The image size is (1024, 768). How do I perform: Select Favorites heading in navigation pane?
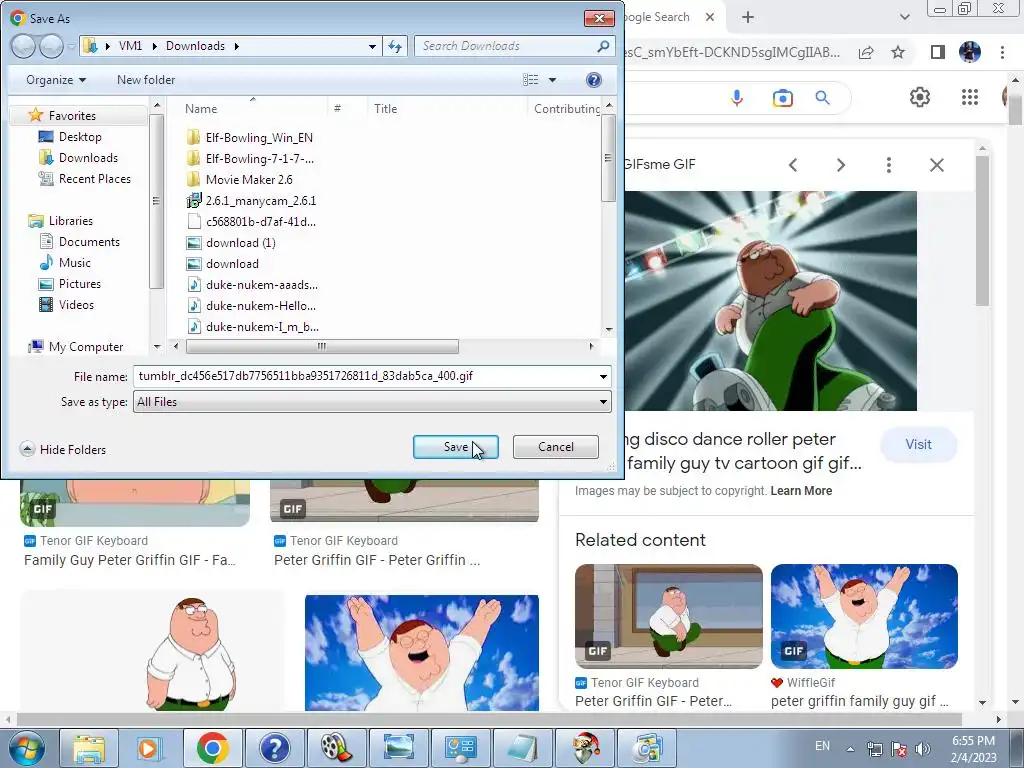(72, 116)
